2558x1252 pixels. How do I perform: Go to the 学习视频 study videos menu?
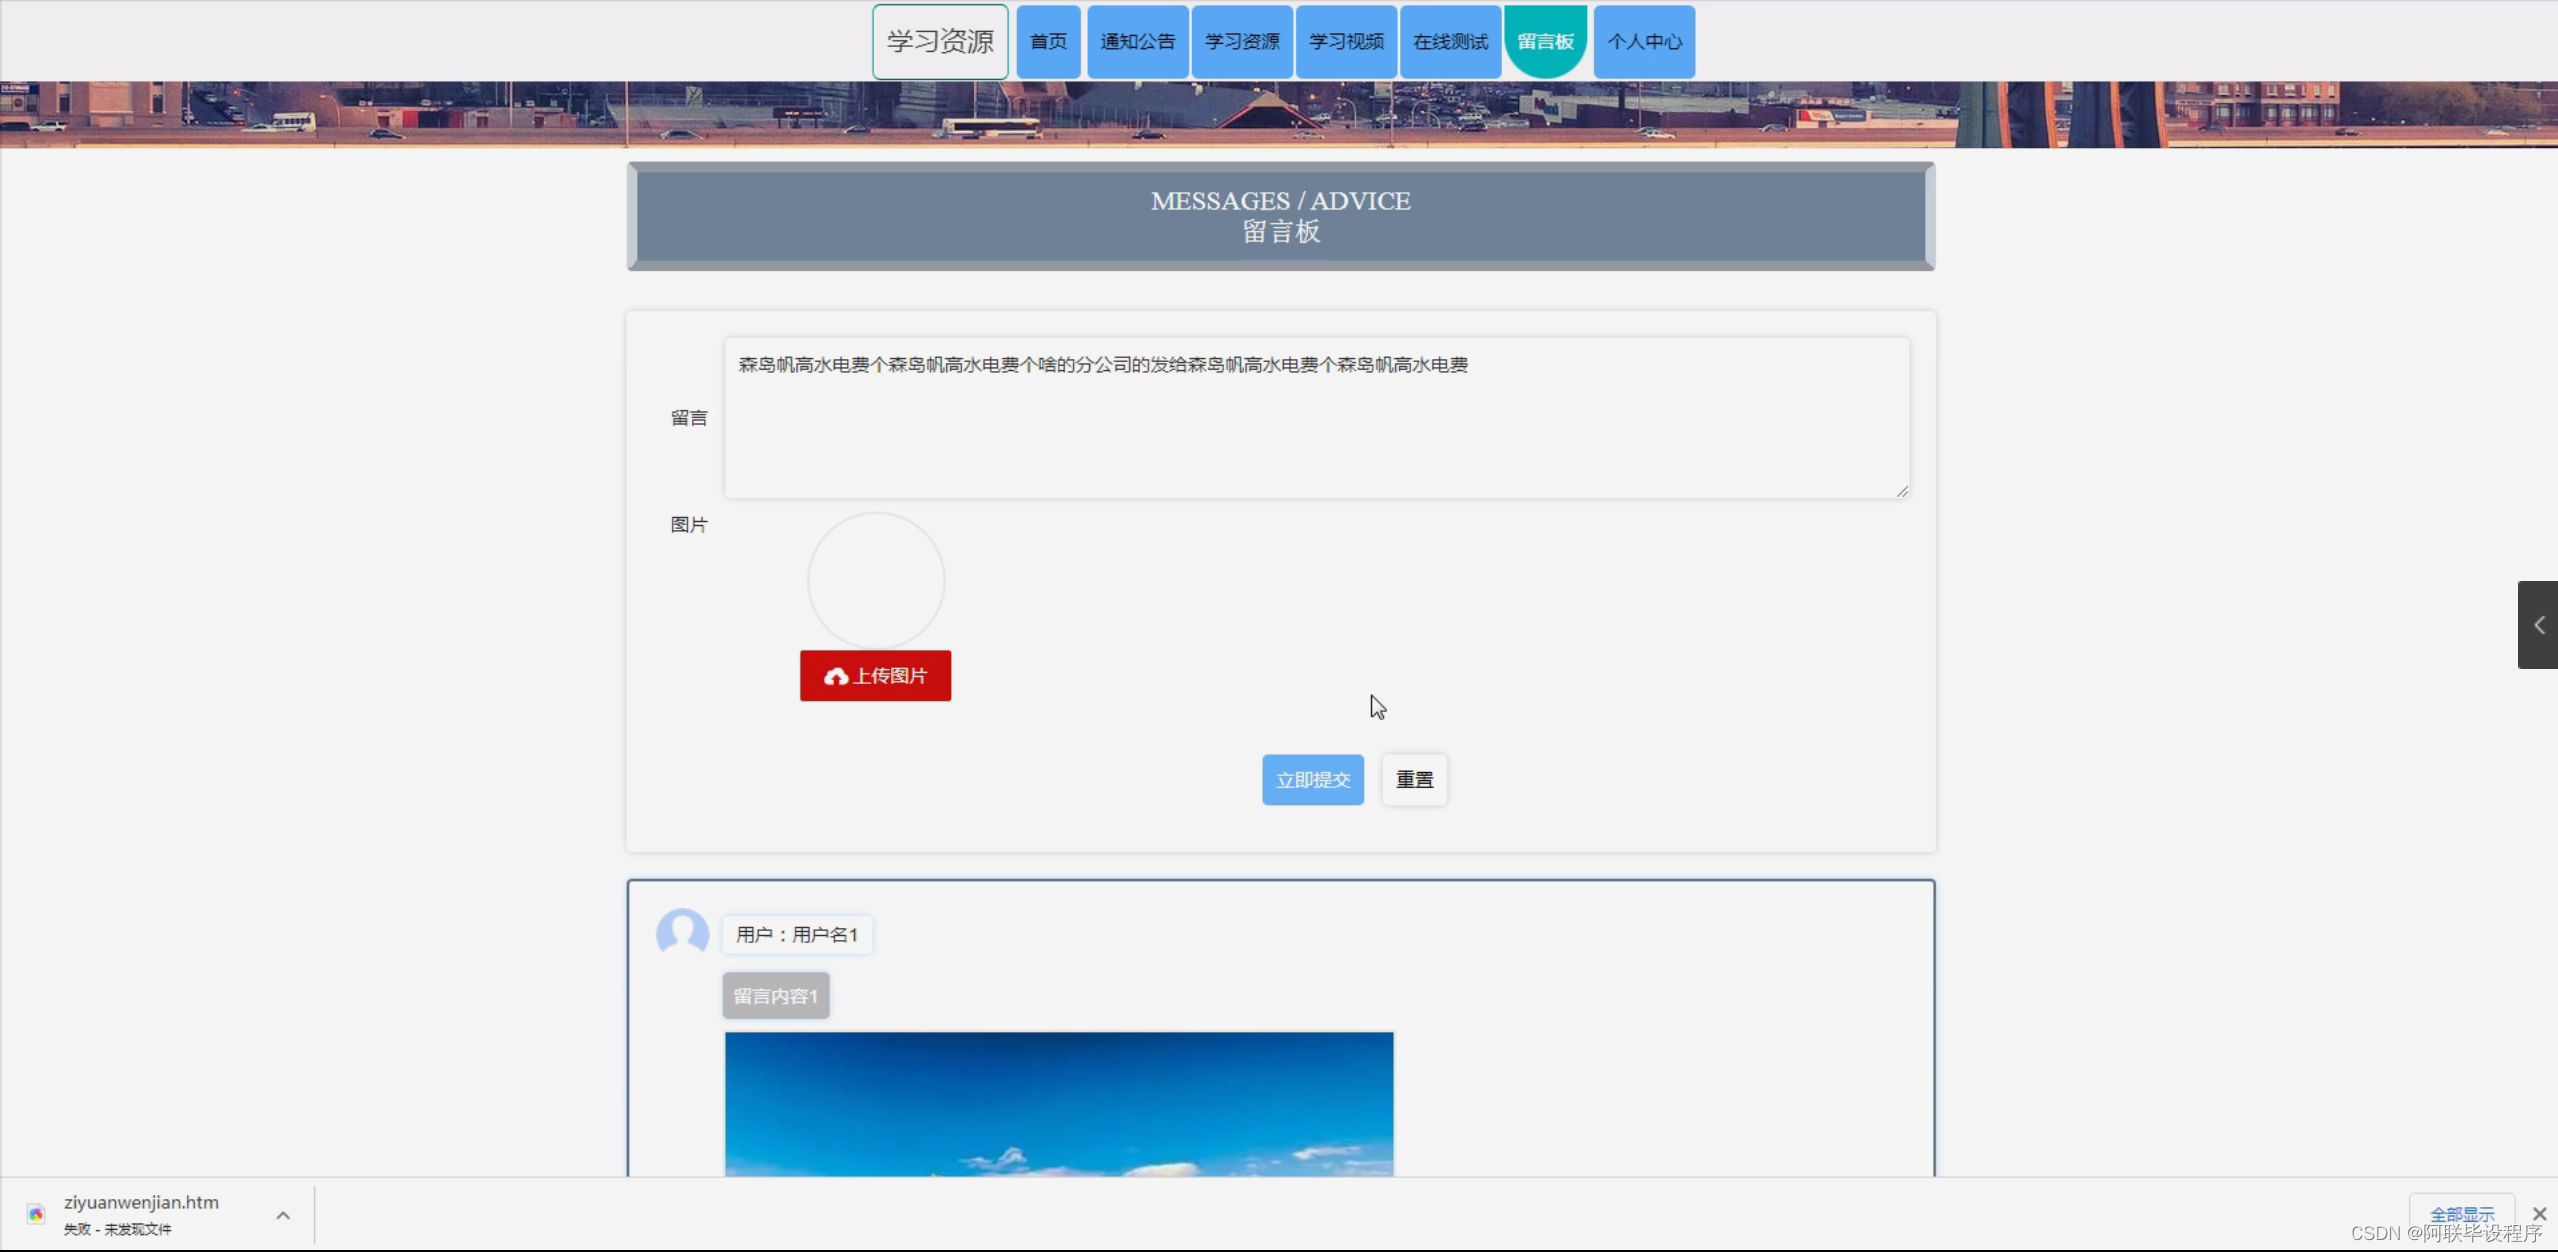coord(1345,41)
